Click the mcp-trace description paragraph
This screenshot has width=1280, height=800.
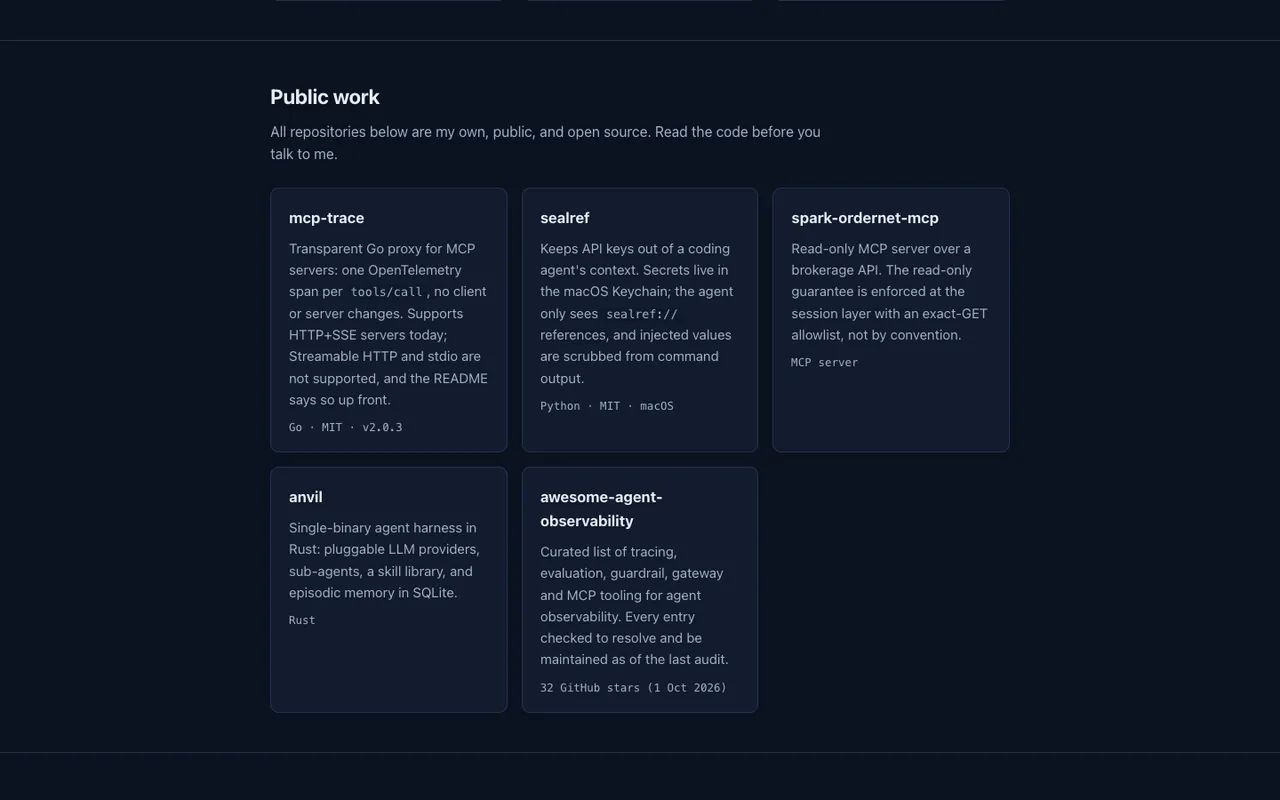[x=389, y=324]
